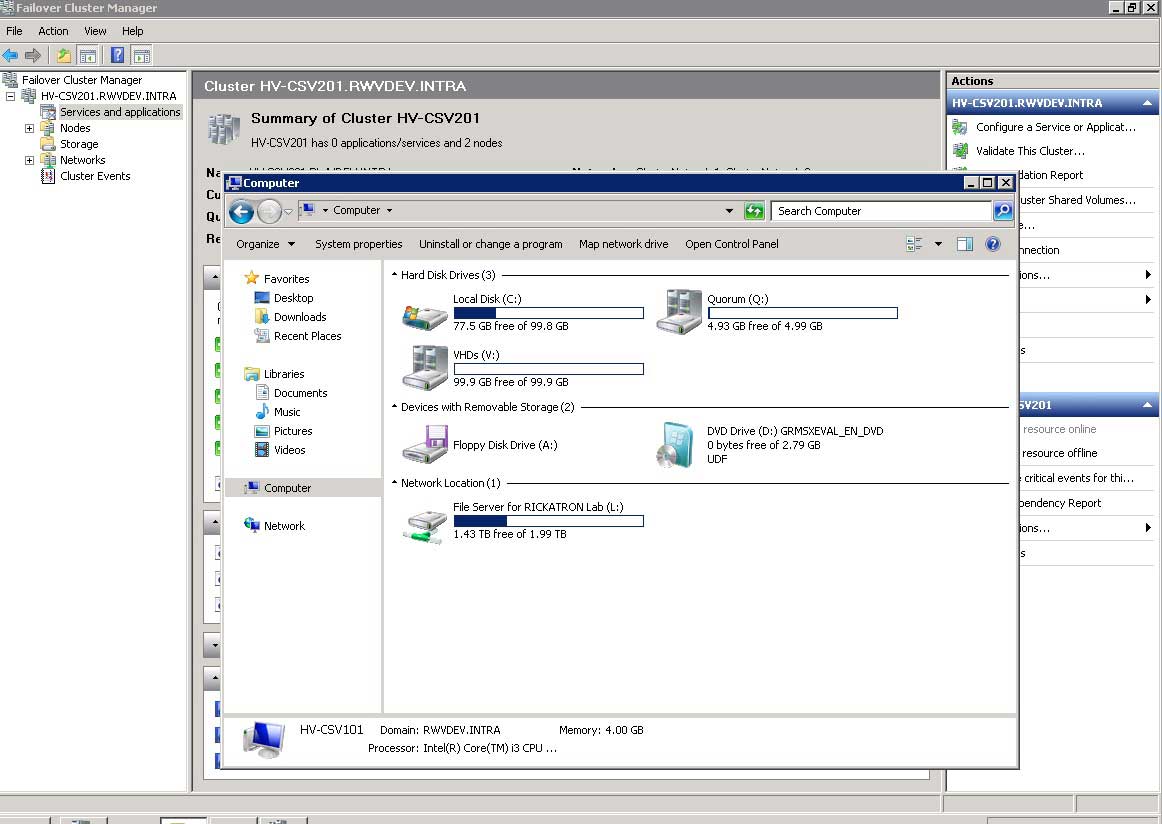
Task: Collapse the Devices with Removable Storage group
Action: (x=394, y=406)
